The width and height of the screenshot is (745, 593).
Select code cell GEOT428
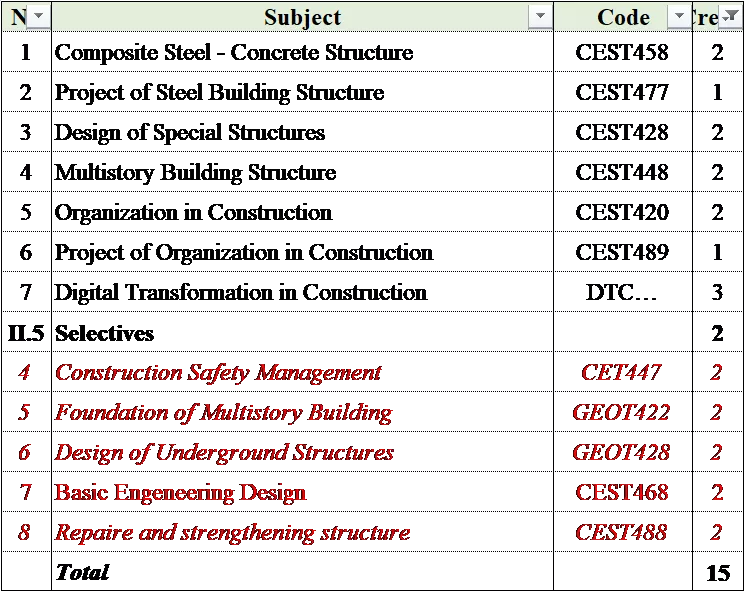(623, 452)
